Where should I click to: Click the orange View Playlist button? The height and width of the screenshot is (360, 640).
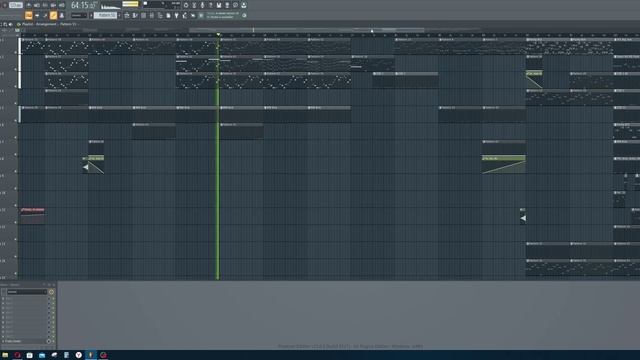(x=29, y=15)
